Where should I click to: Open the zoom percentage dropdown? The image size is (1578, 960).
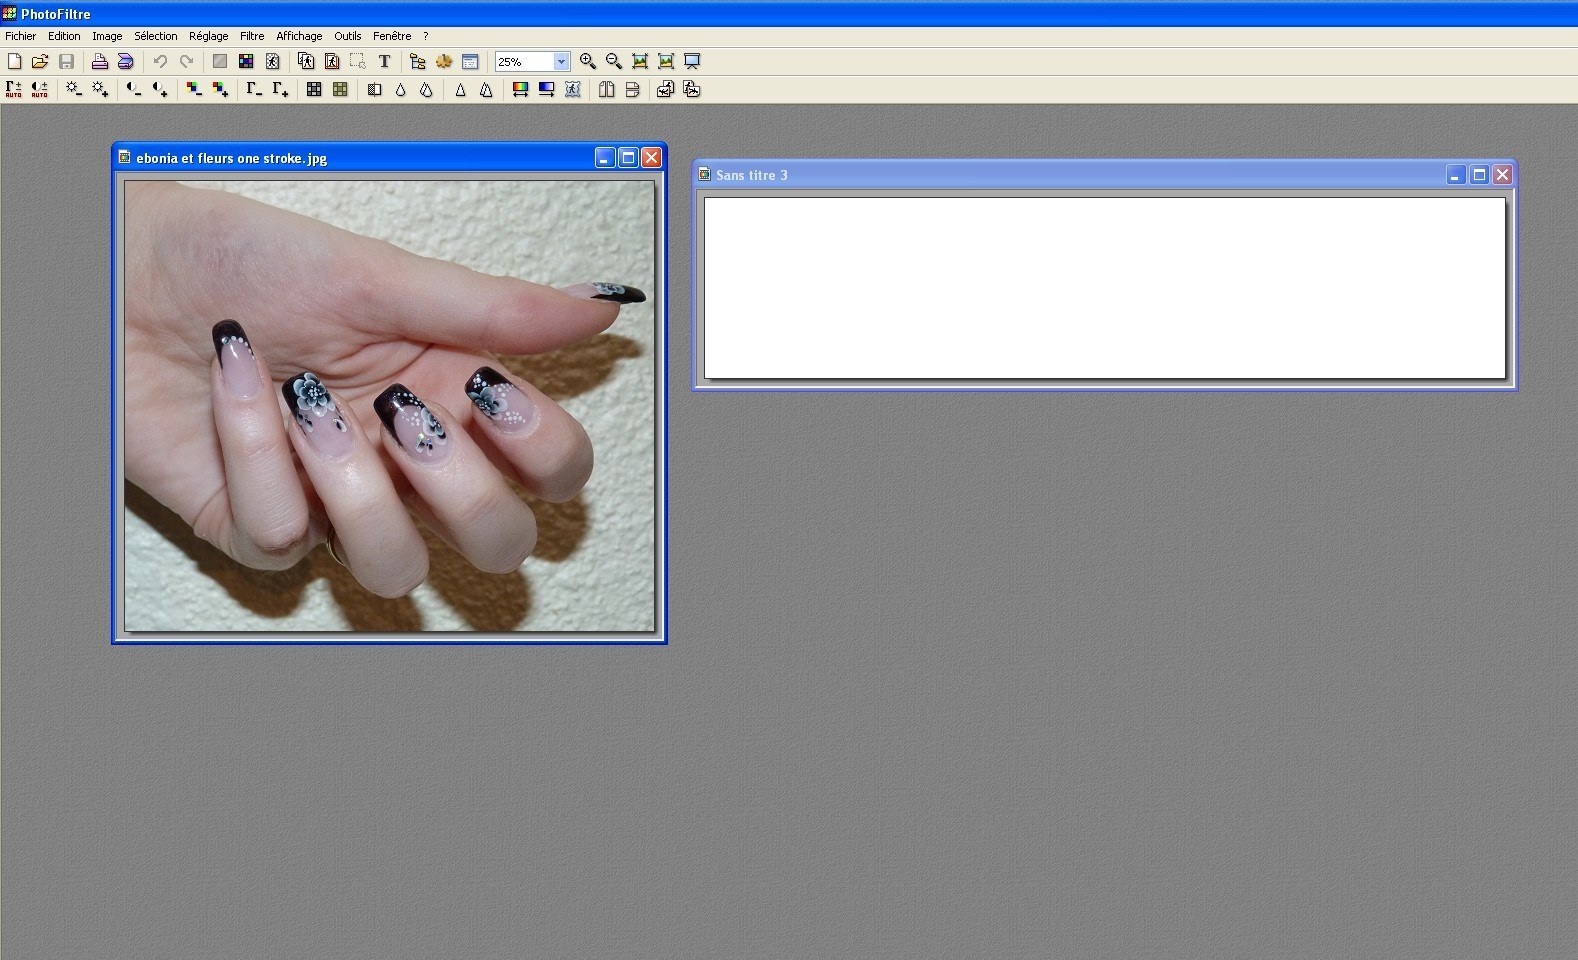561,62
